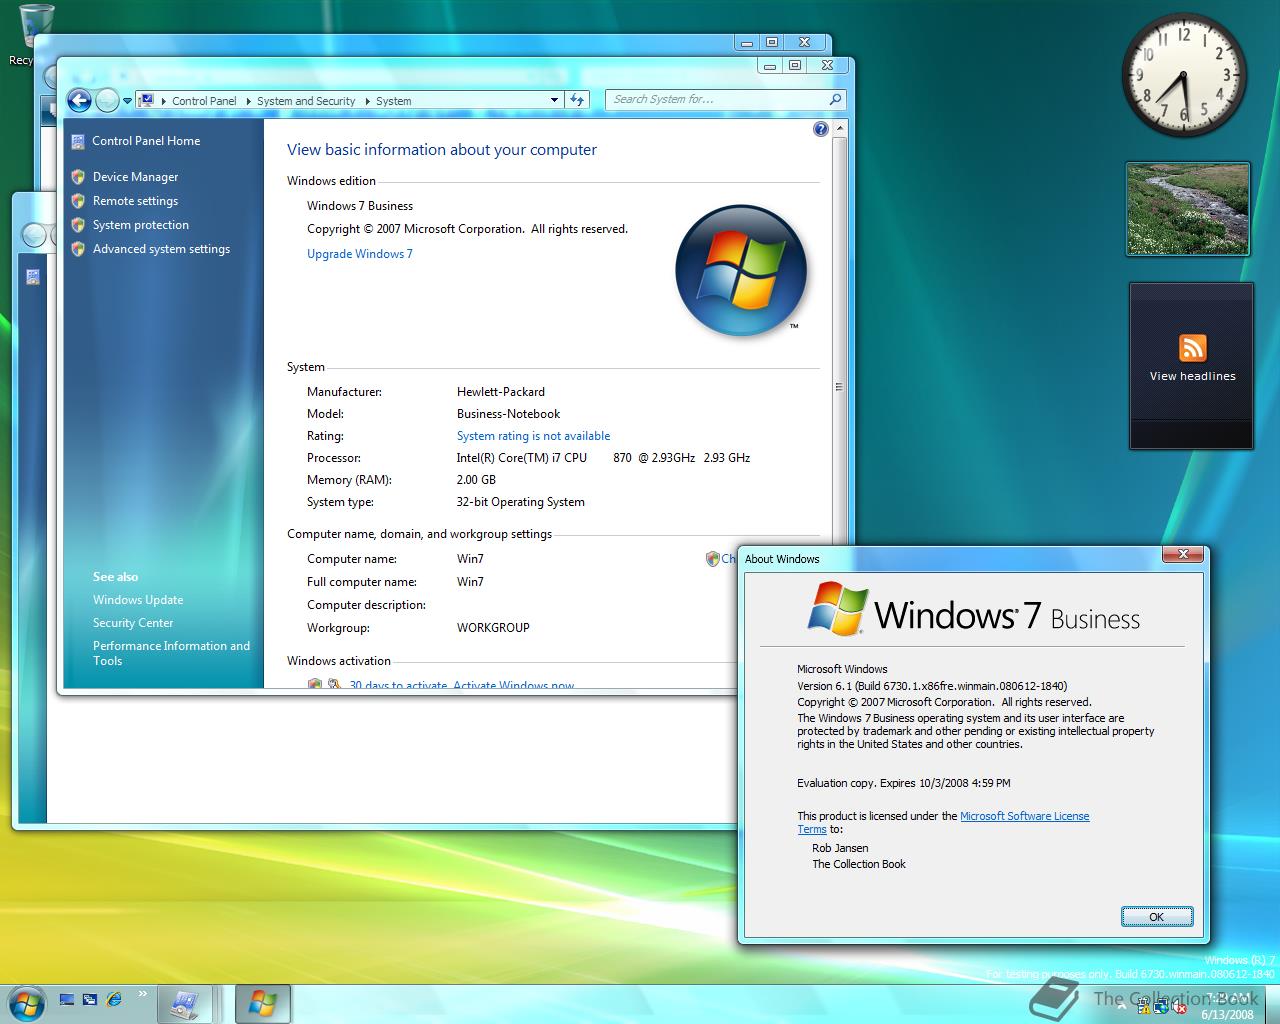Click Show Desktop quick launch icon
1280x1024 pixels.
point(67,999)
